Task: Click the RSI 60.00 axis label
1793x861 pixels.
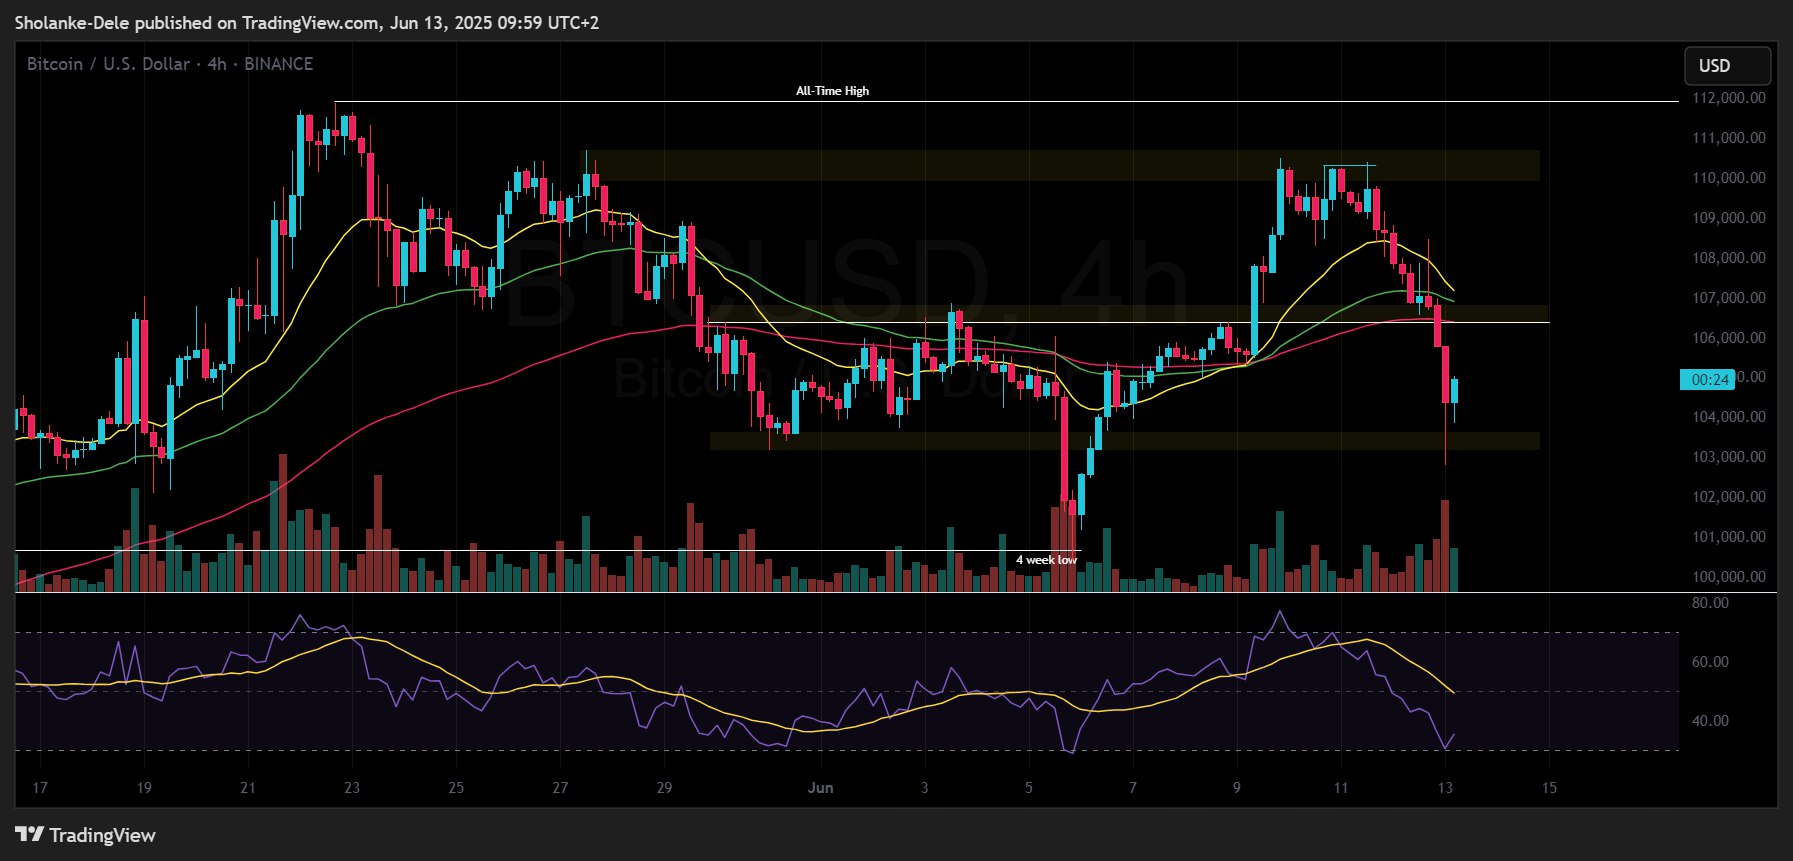Action: [x=1710, y=662]
